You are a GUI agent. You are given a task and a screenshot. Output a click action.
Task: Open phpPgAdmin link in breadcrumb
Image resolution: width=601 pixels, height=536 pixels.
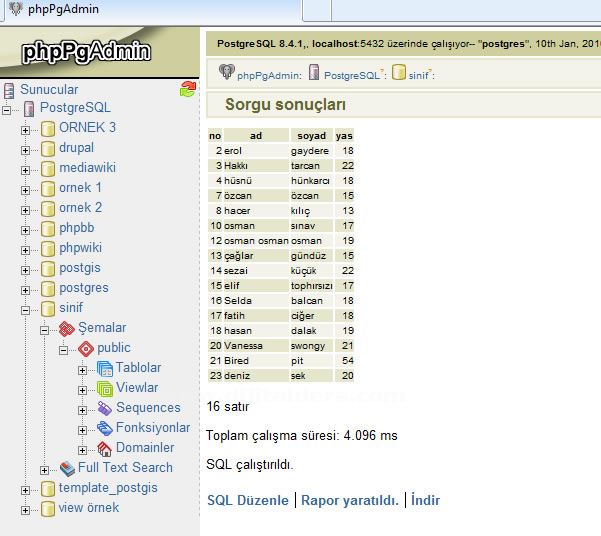click(x=269, y=76)
